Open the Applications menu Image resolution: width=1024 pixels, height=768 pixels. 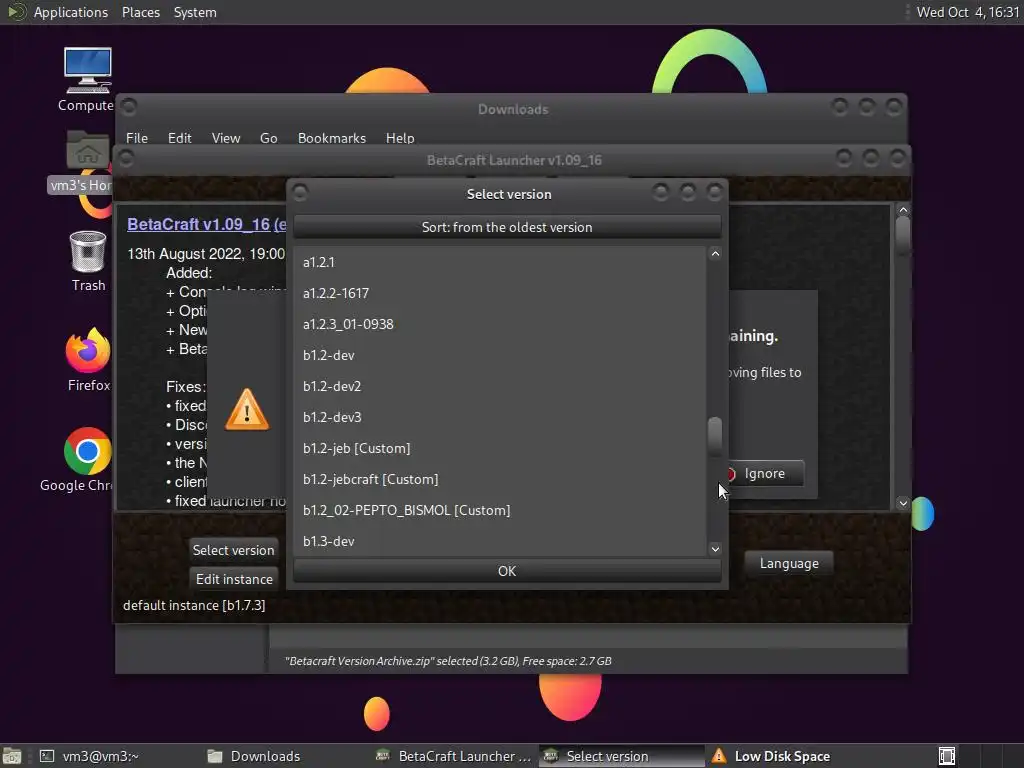[71, 12]
